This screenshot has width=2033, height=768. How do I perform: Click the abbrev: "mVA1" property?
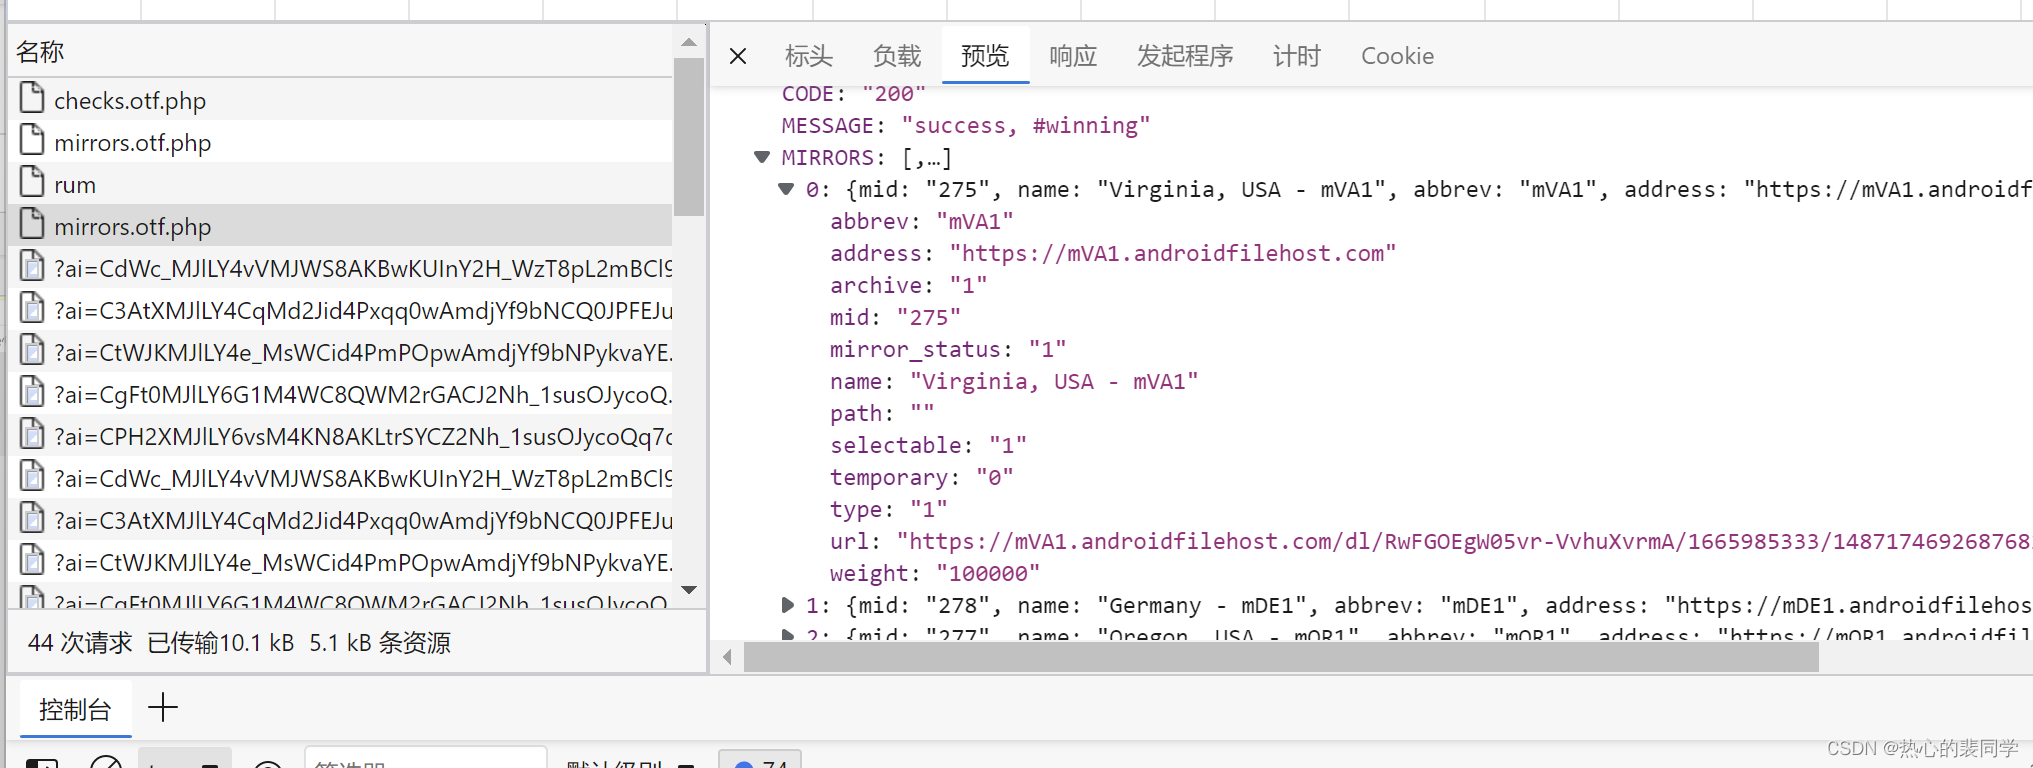[922, 221]
